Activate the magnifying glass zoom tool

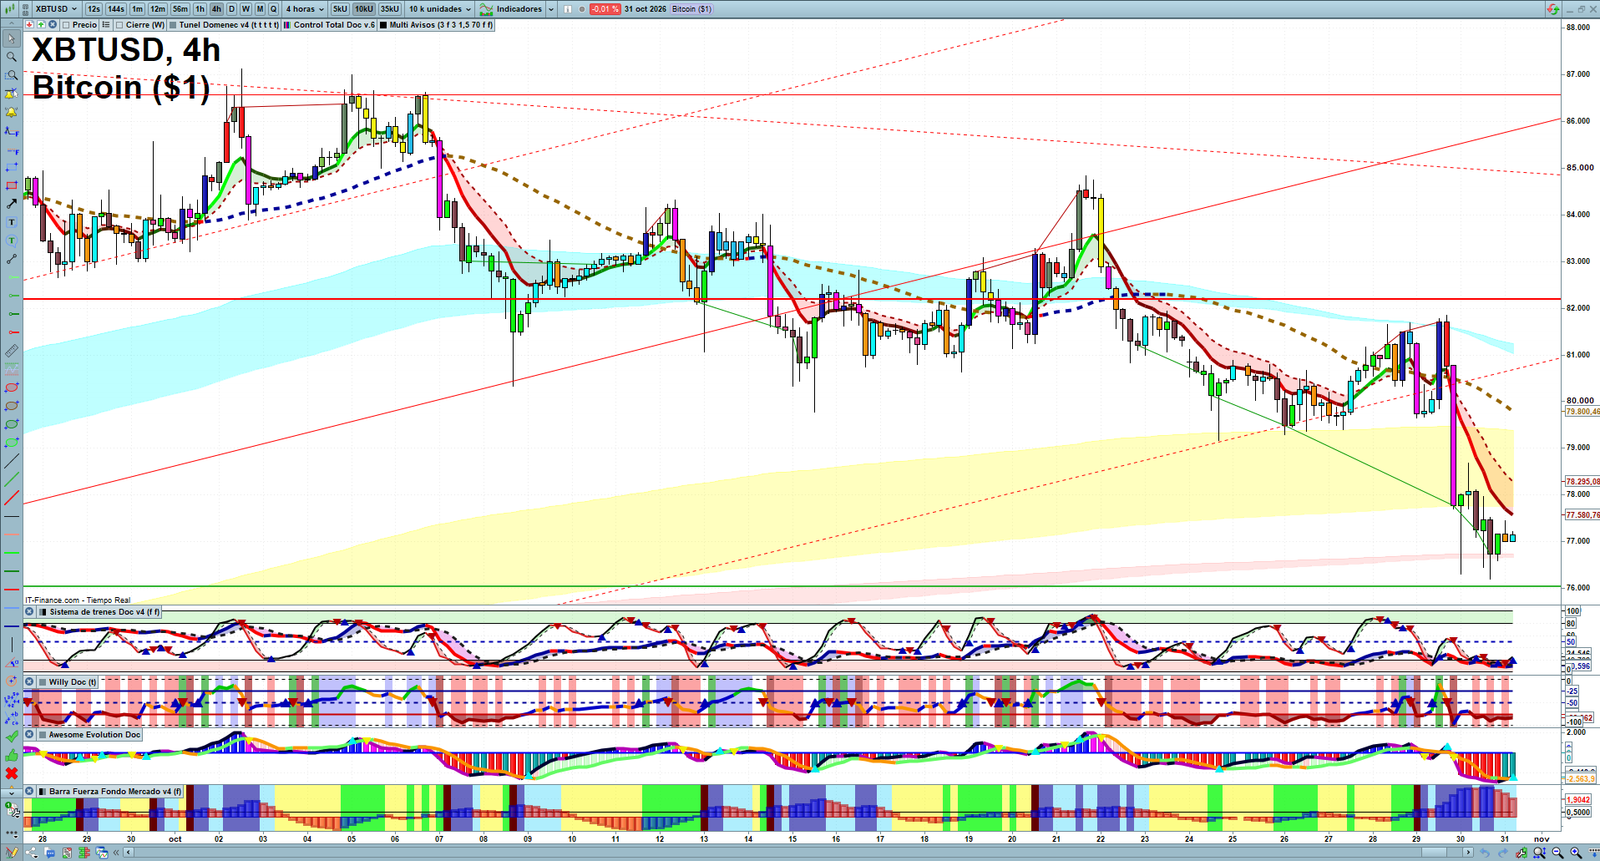point(11,57)
